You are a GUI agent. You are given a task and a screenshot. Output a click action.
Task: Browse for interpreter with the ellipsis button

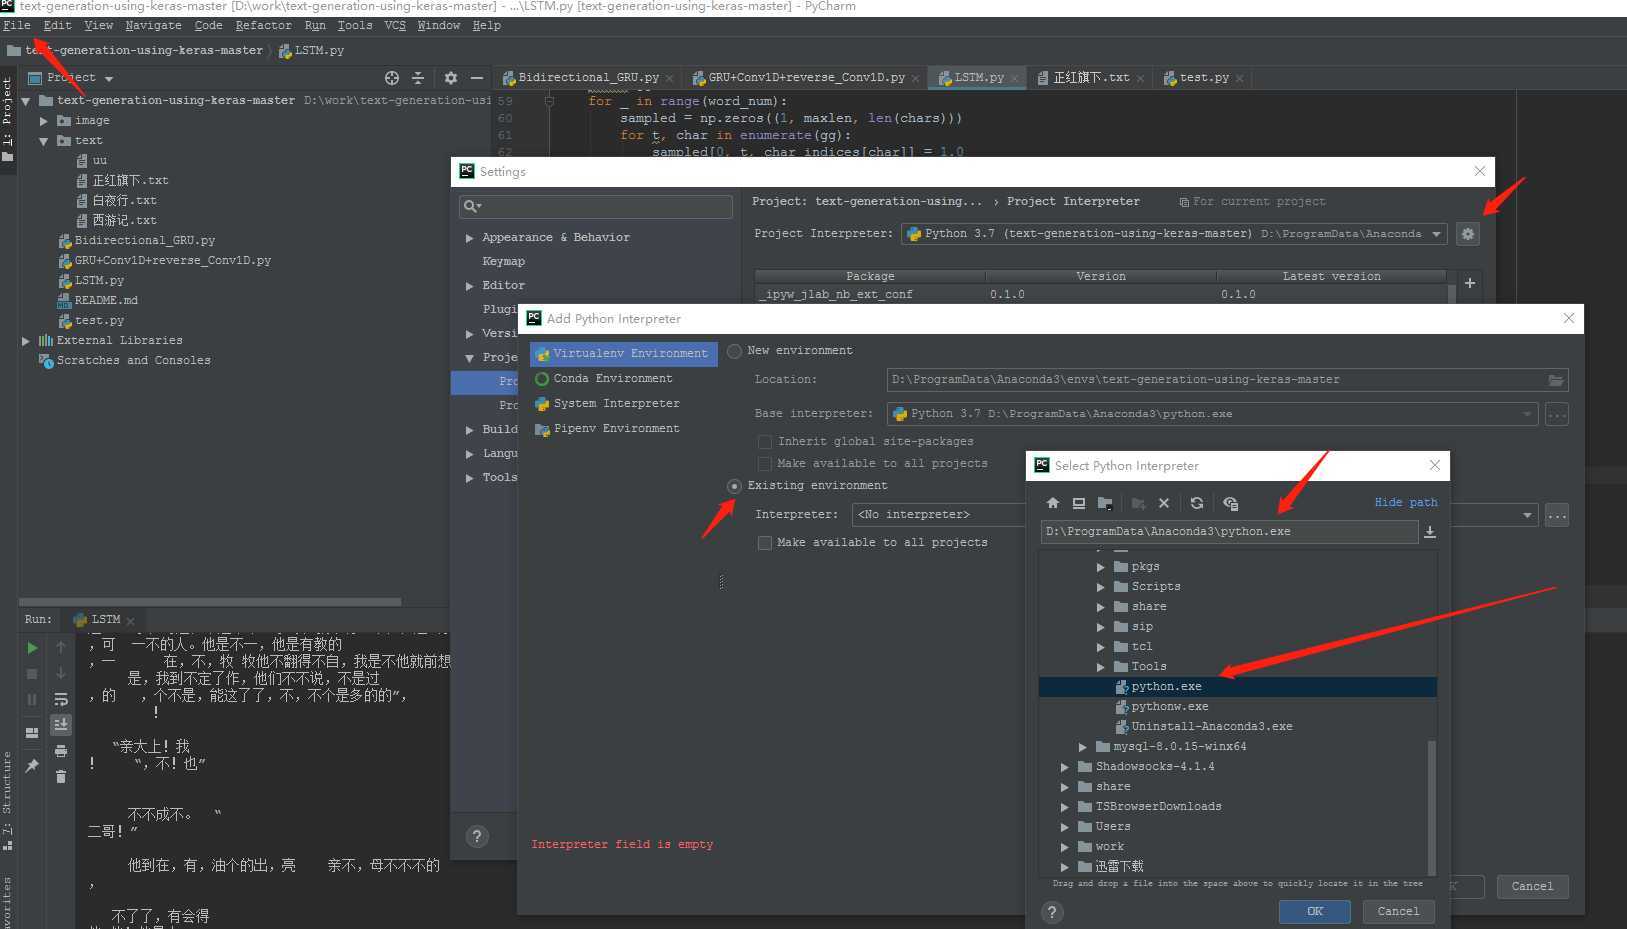coord(1556,516)
